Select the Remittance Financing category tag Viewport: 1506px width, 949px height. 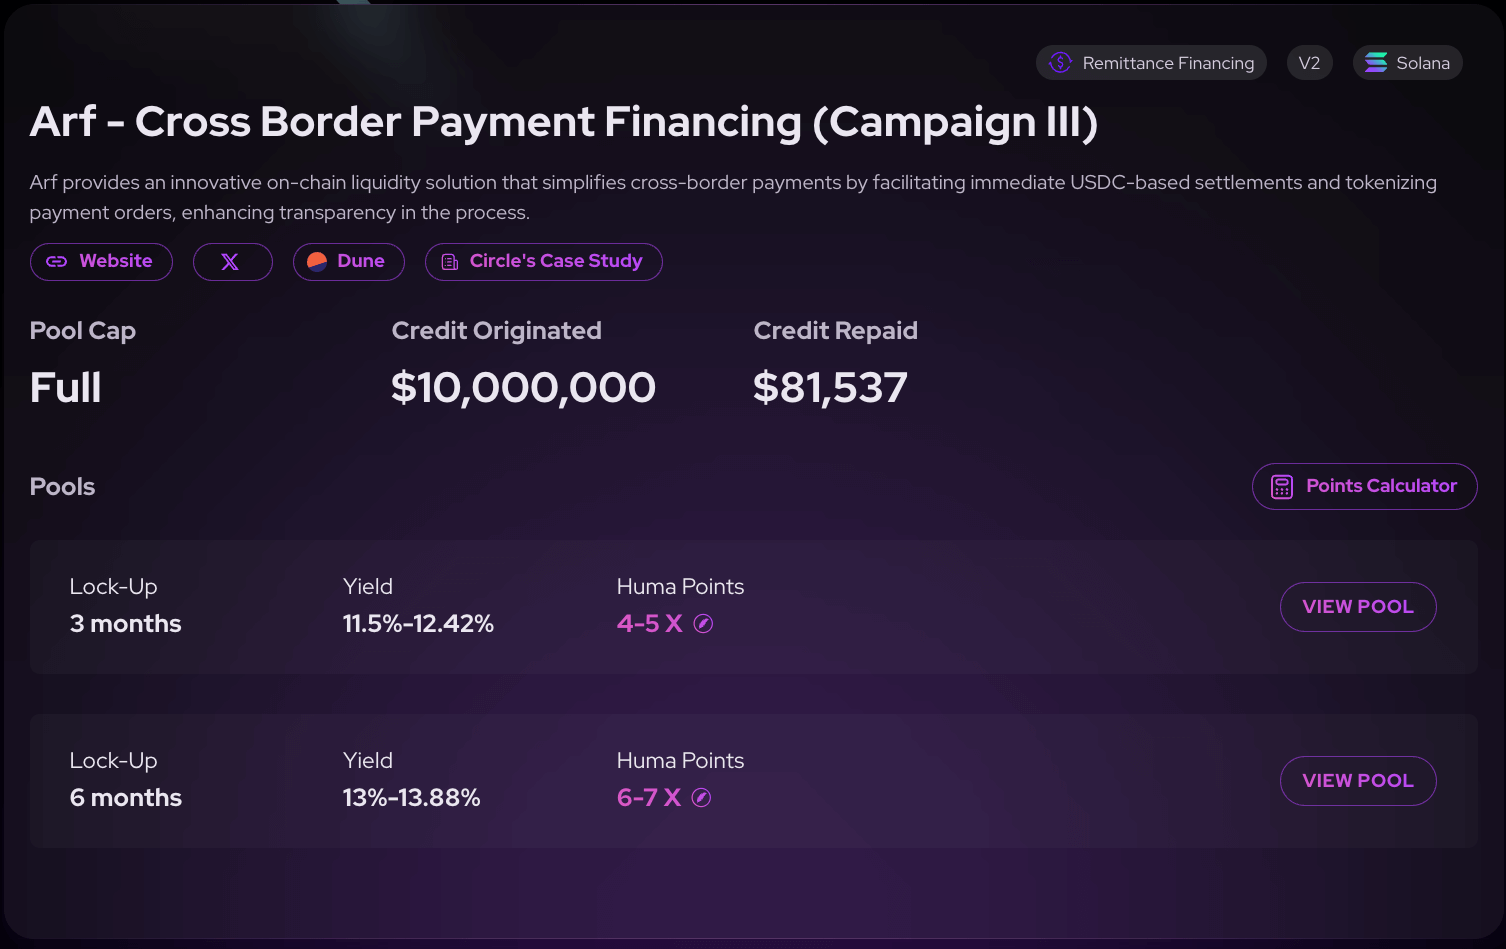click(x=1151, y=62)
